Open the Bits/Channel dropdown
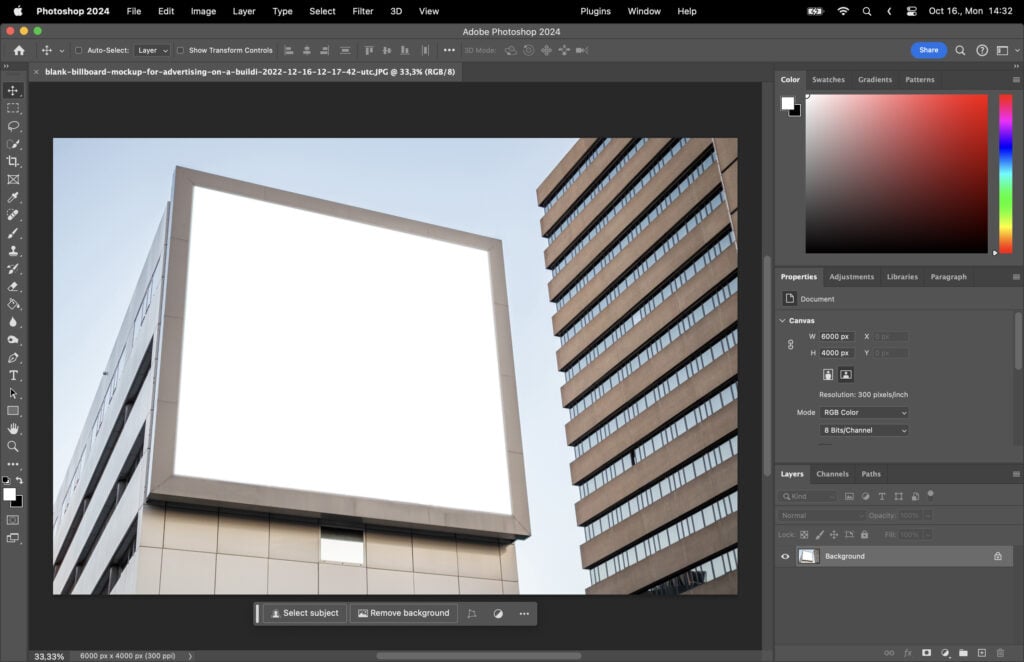 [x=863, y=430]
